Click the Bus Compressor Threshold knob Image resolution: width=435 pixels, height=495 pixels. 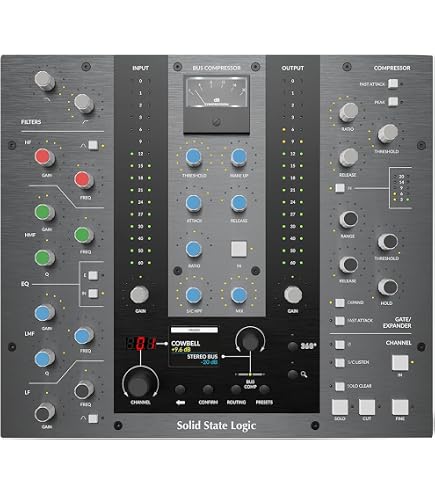tap(194, 157)
